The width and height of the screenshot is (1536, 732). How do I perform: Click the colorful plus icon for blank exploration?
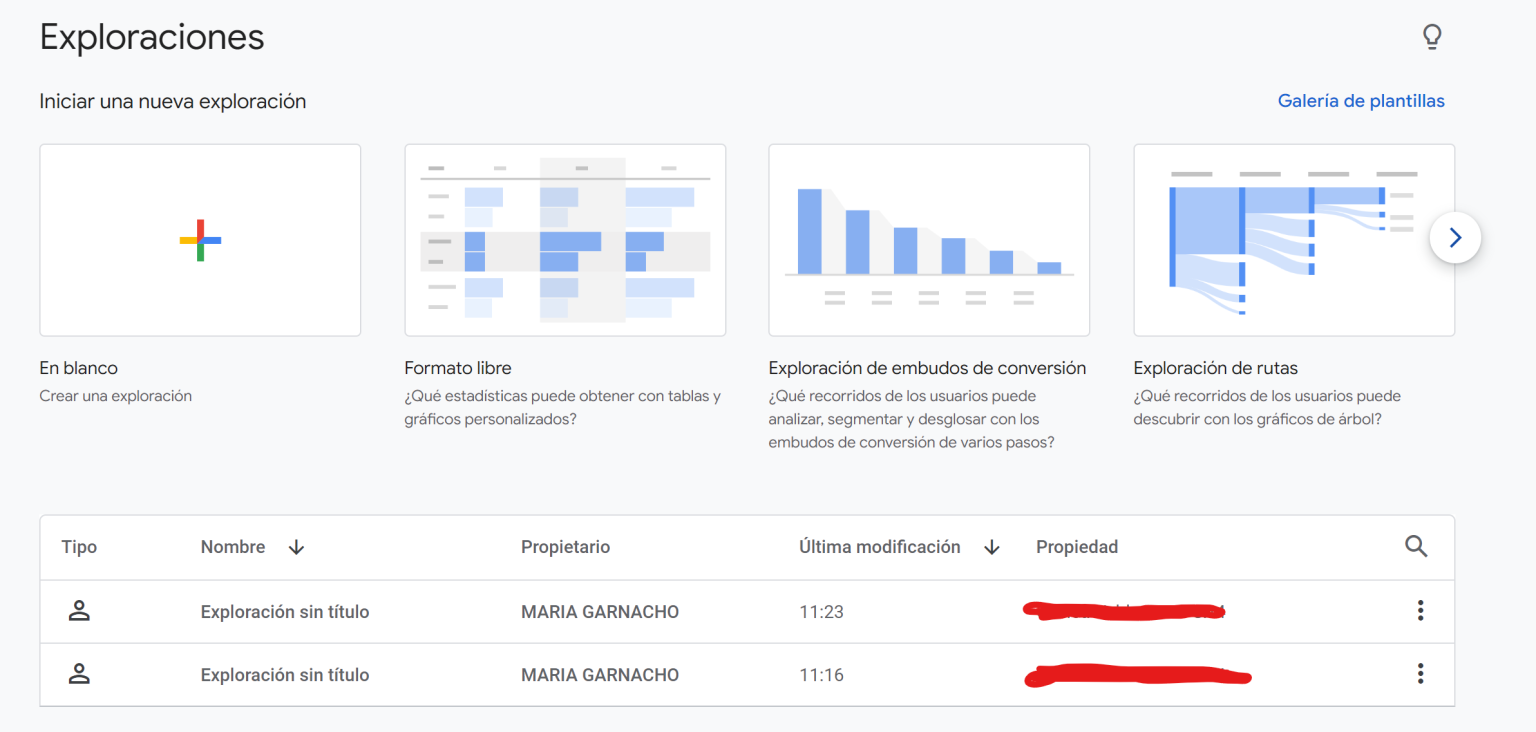point(200,240)
